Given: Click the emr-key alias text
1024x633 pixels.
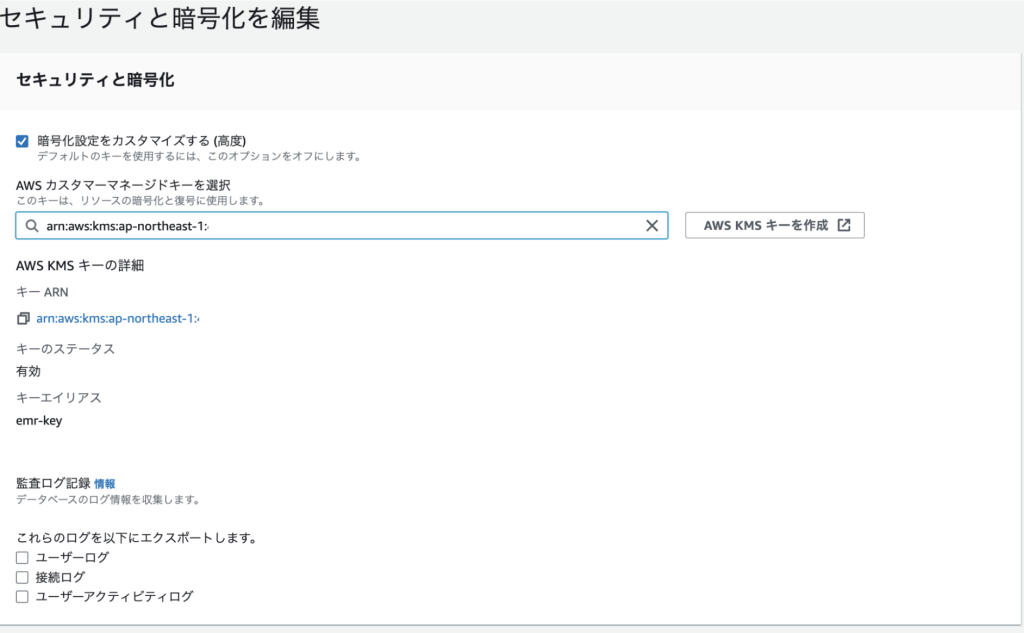Looking at the screenshot, I should pyautogui.click(x=39, y=421).
